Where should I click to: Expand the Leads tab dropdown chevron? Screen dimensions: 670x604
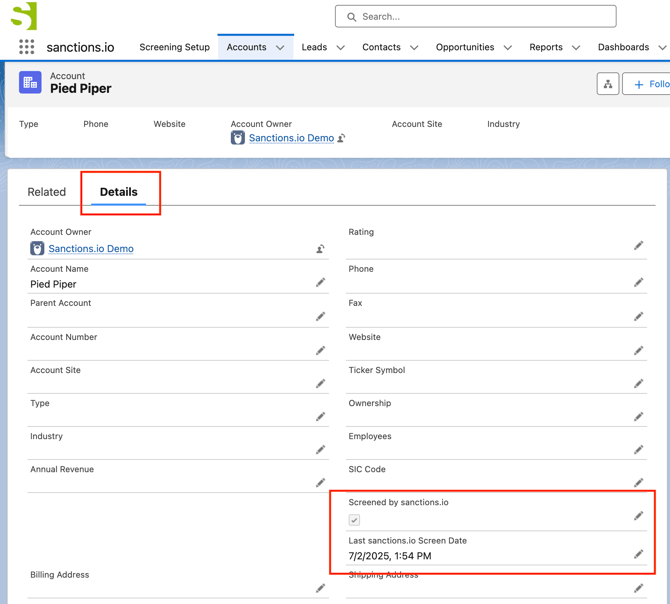(x=340, y=47)
